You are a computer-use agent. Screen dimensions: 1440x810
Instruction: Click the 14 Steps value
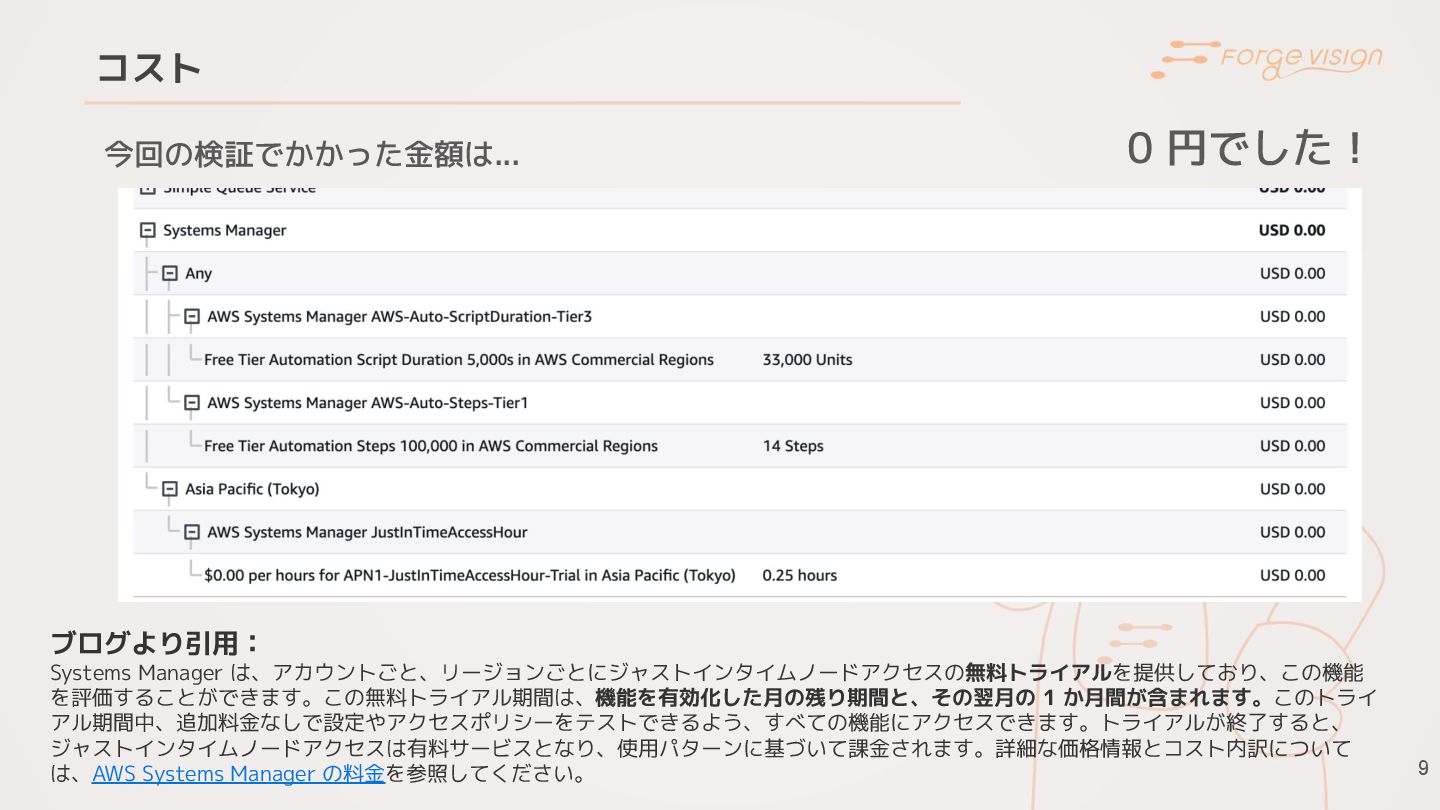(793, 446)
